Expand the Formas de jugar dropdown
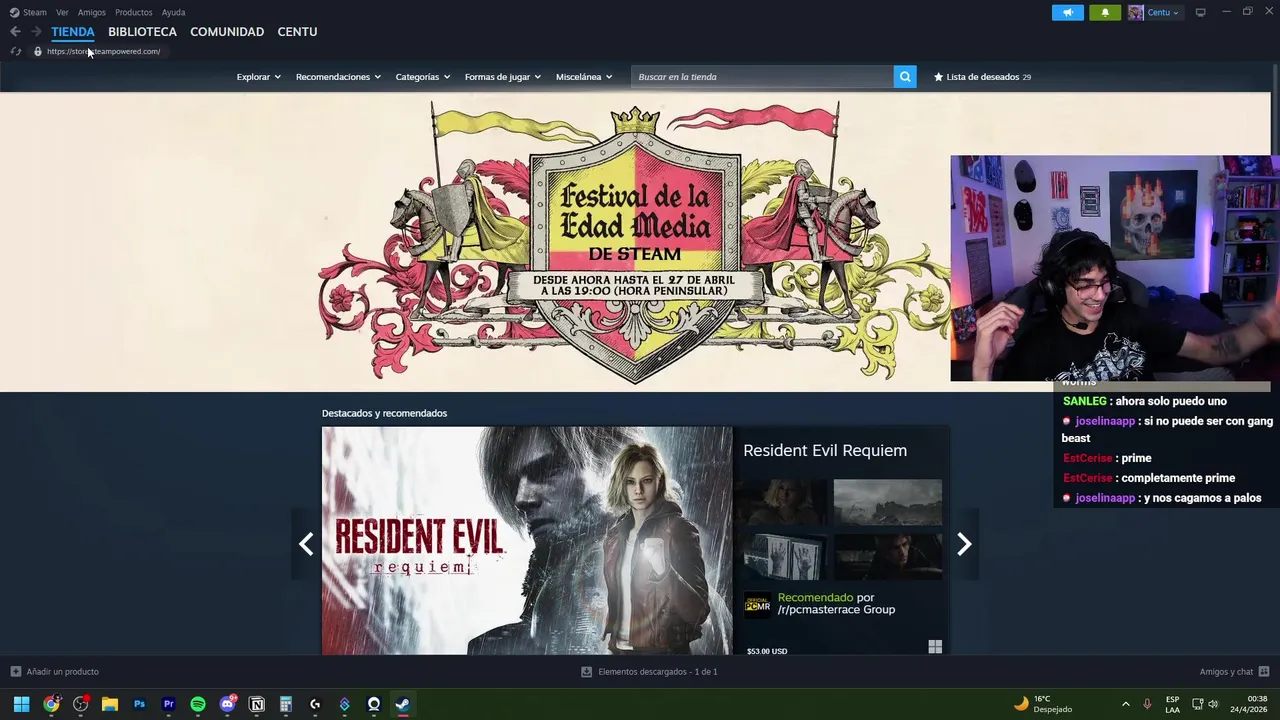 tap(502, 77)
